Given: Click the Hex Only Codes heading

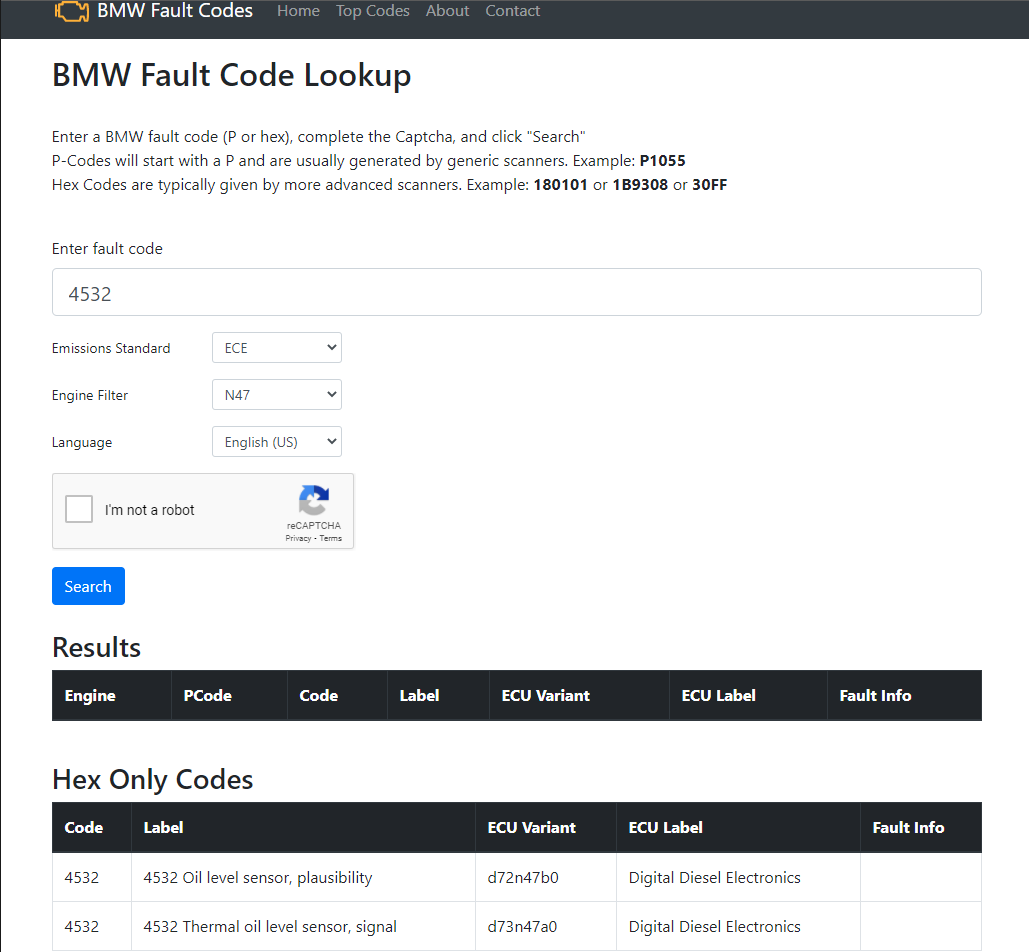Looking at the screenshot, I should pyautogui.click(x=152, y=779).
